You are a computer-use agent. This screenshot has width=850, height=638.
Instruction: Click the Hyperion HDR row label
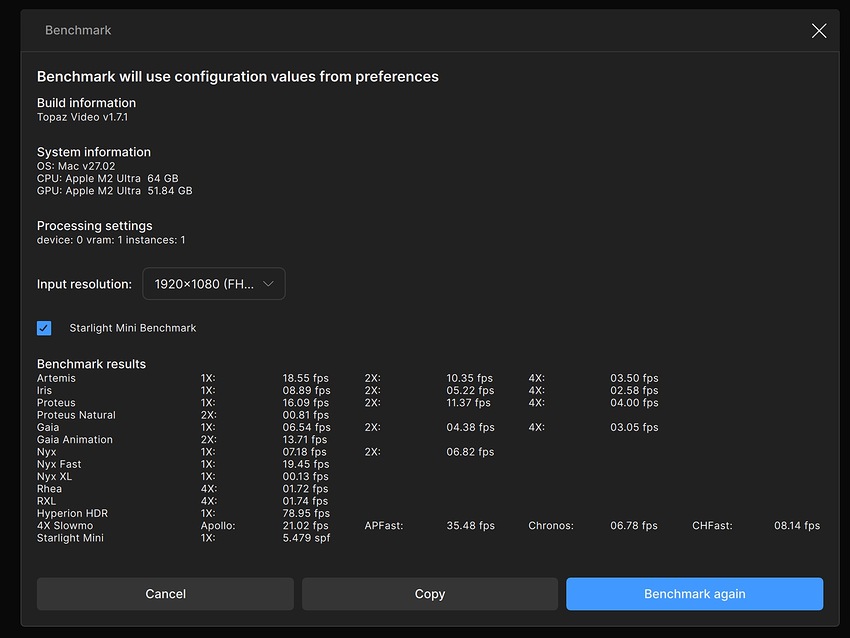73,513
